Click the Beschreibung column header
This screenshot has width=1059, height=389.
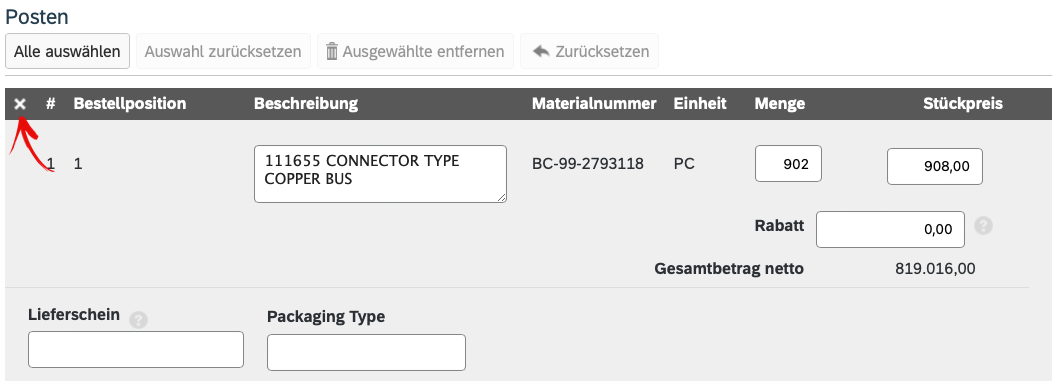pos(306,104)
